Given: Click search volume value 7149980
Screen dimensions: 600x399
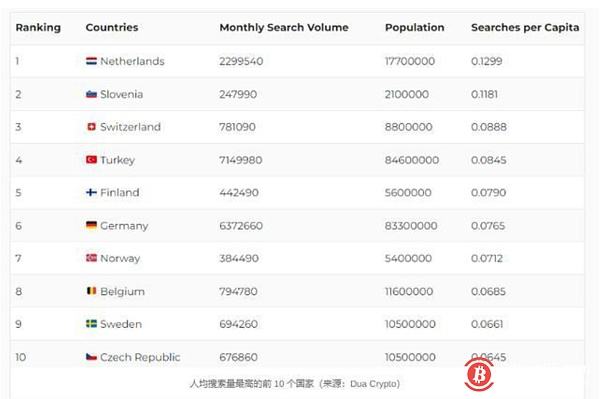Looking at the screenshot, I should click(x=241, y=160).
